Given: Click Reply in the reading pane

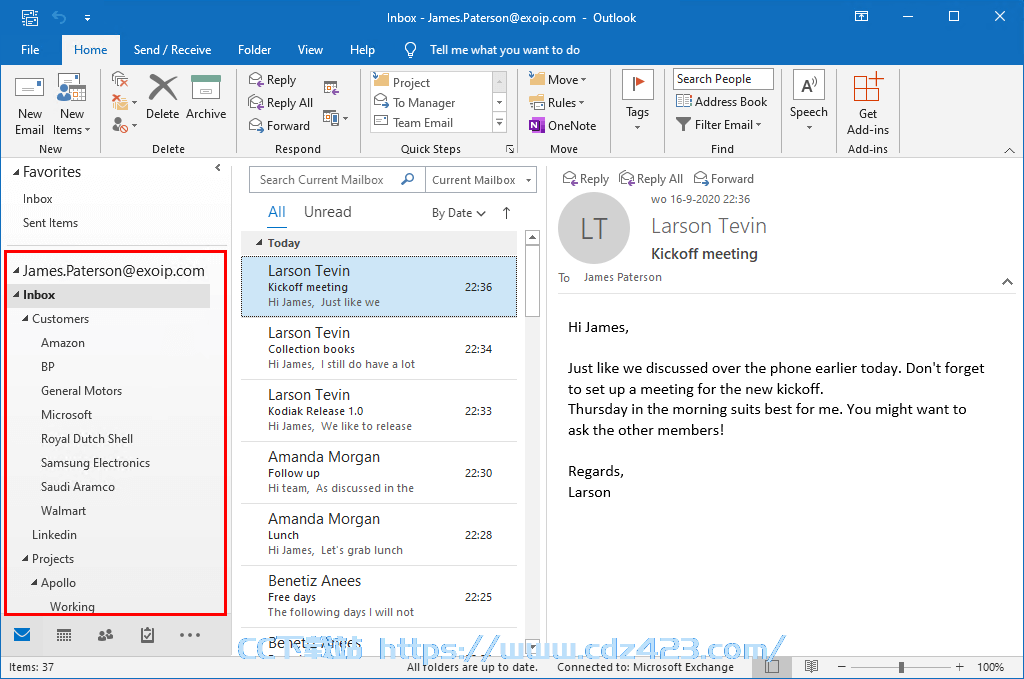Looking at the screenshot, I should coord(586,178).
